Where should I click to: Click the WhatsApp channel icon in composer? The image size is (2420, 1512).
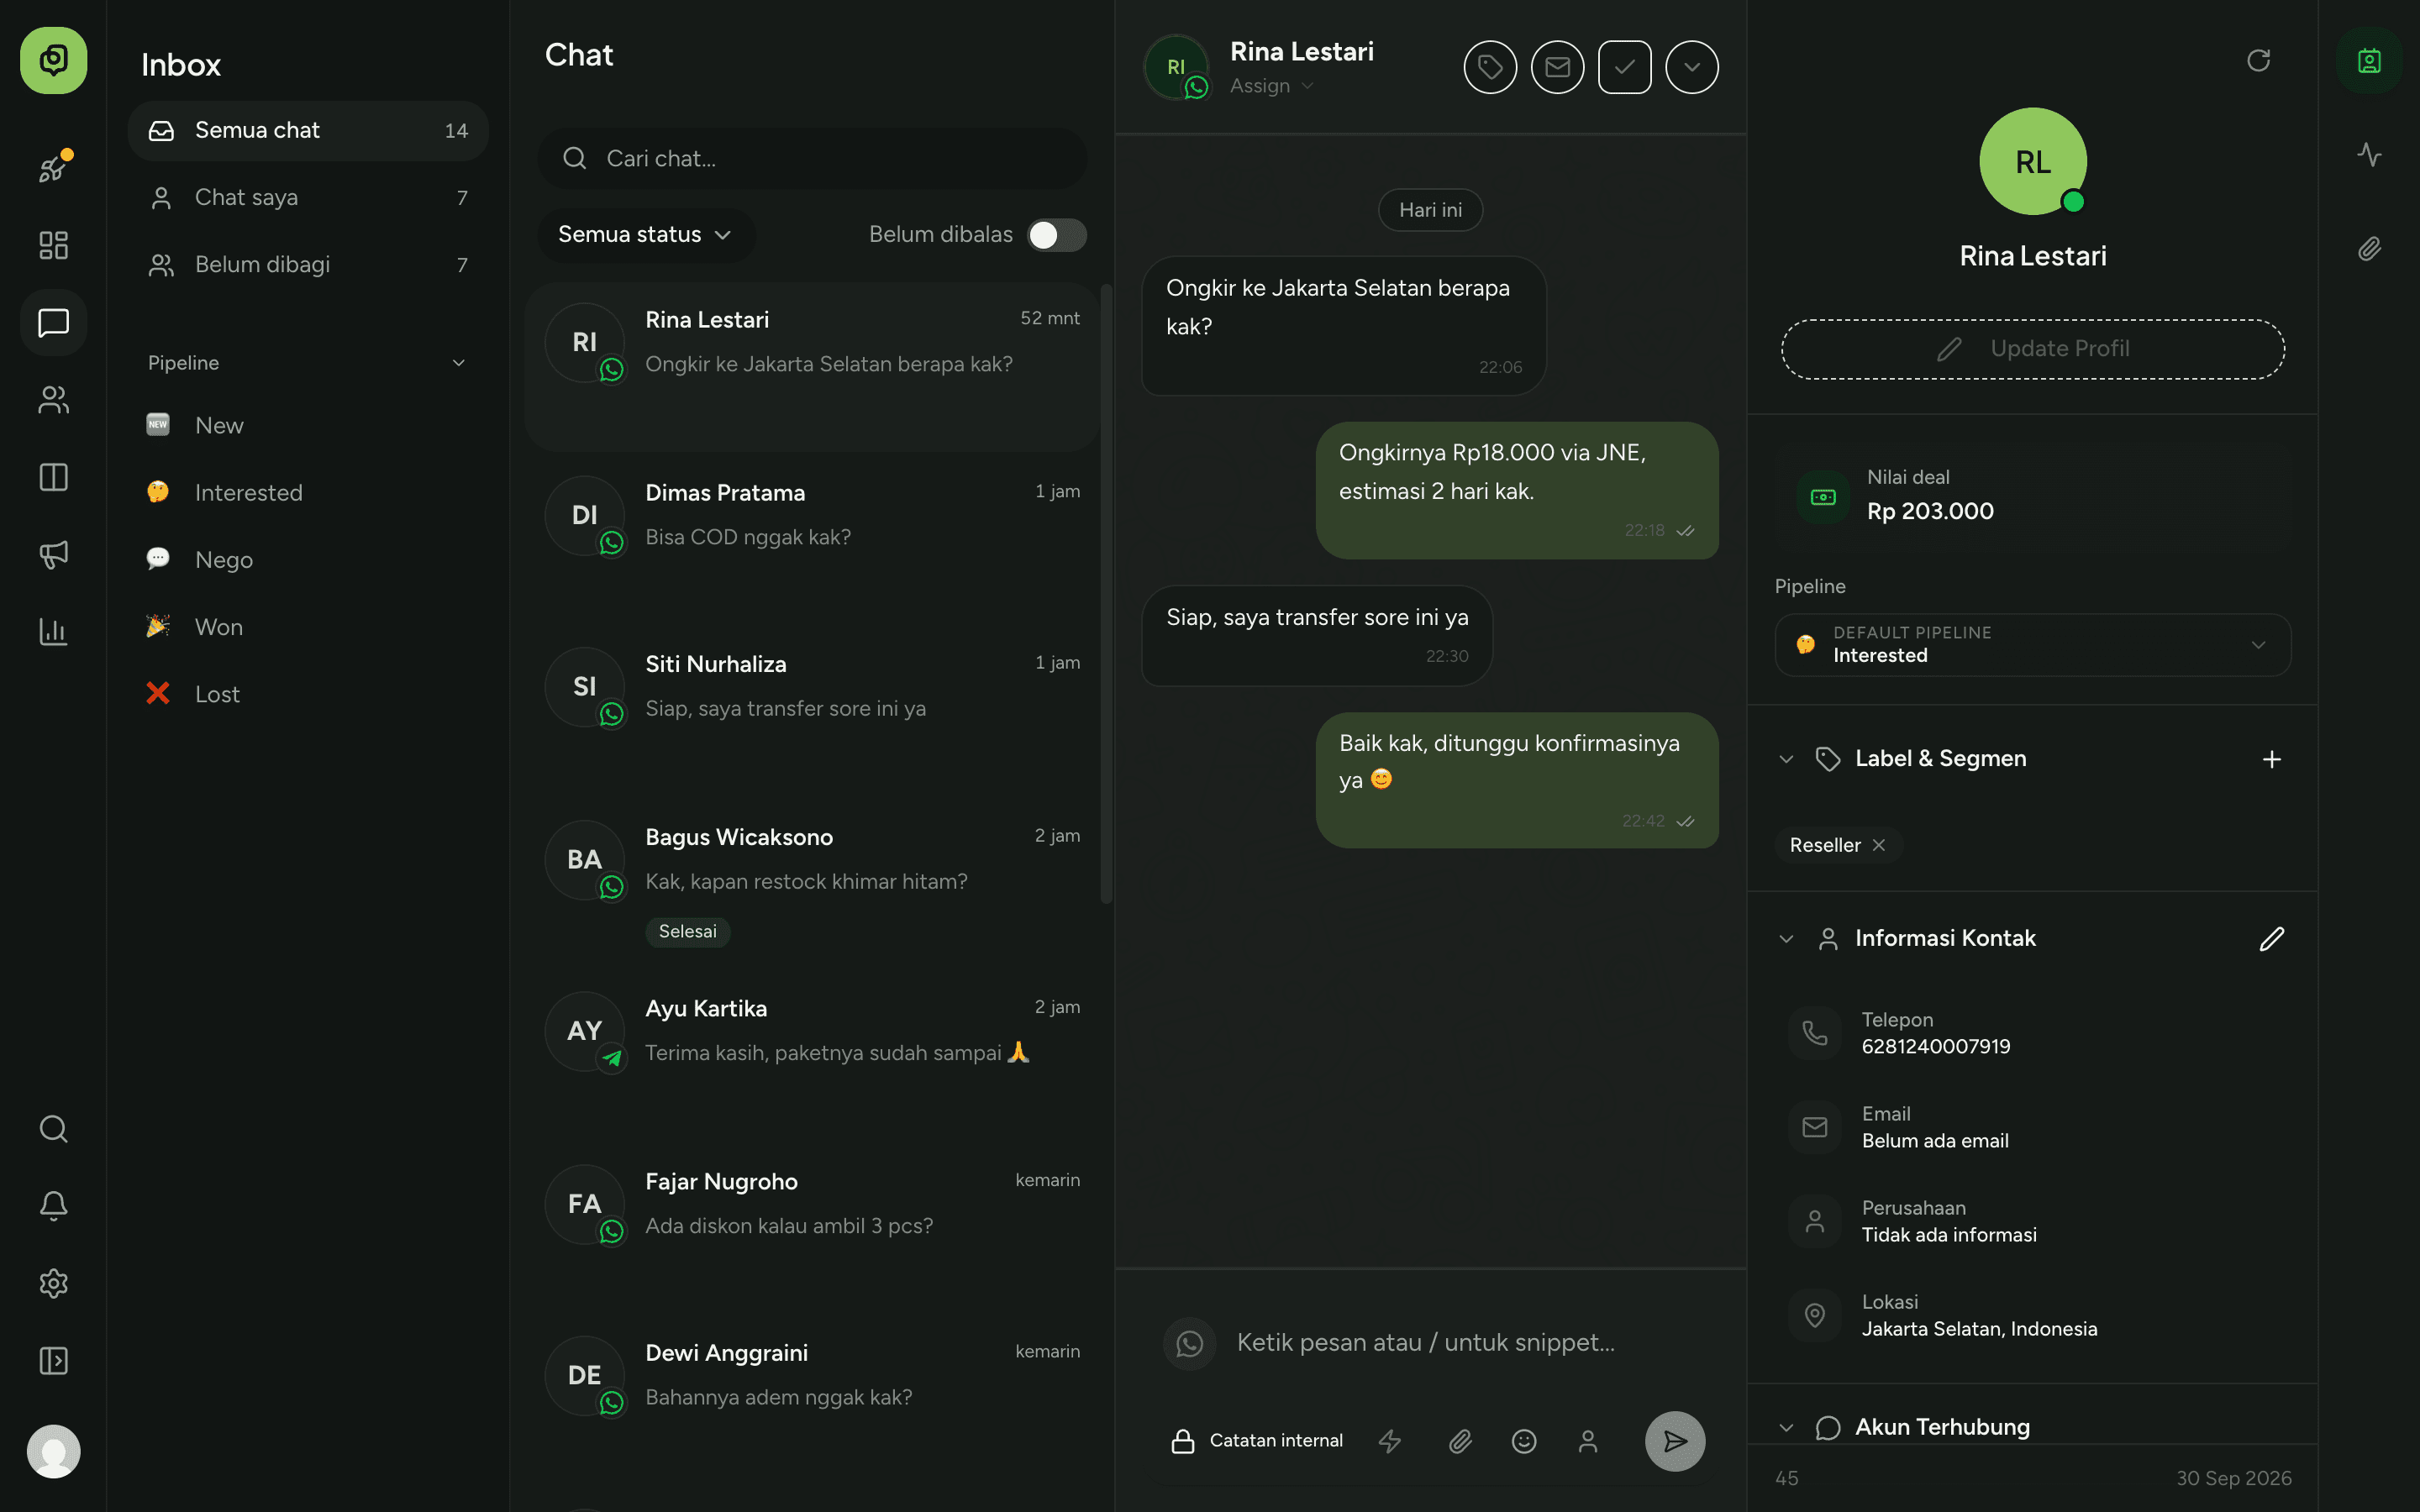1189,1343
